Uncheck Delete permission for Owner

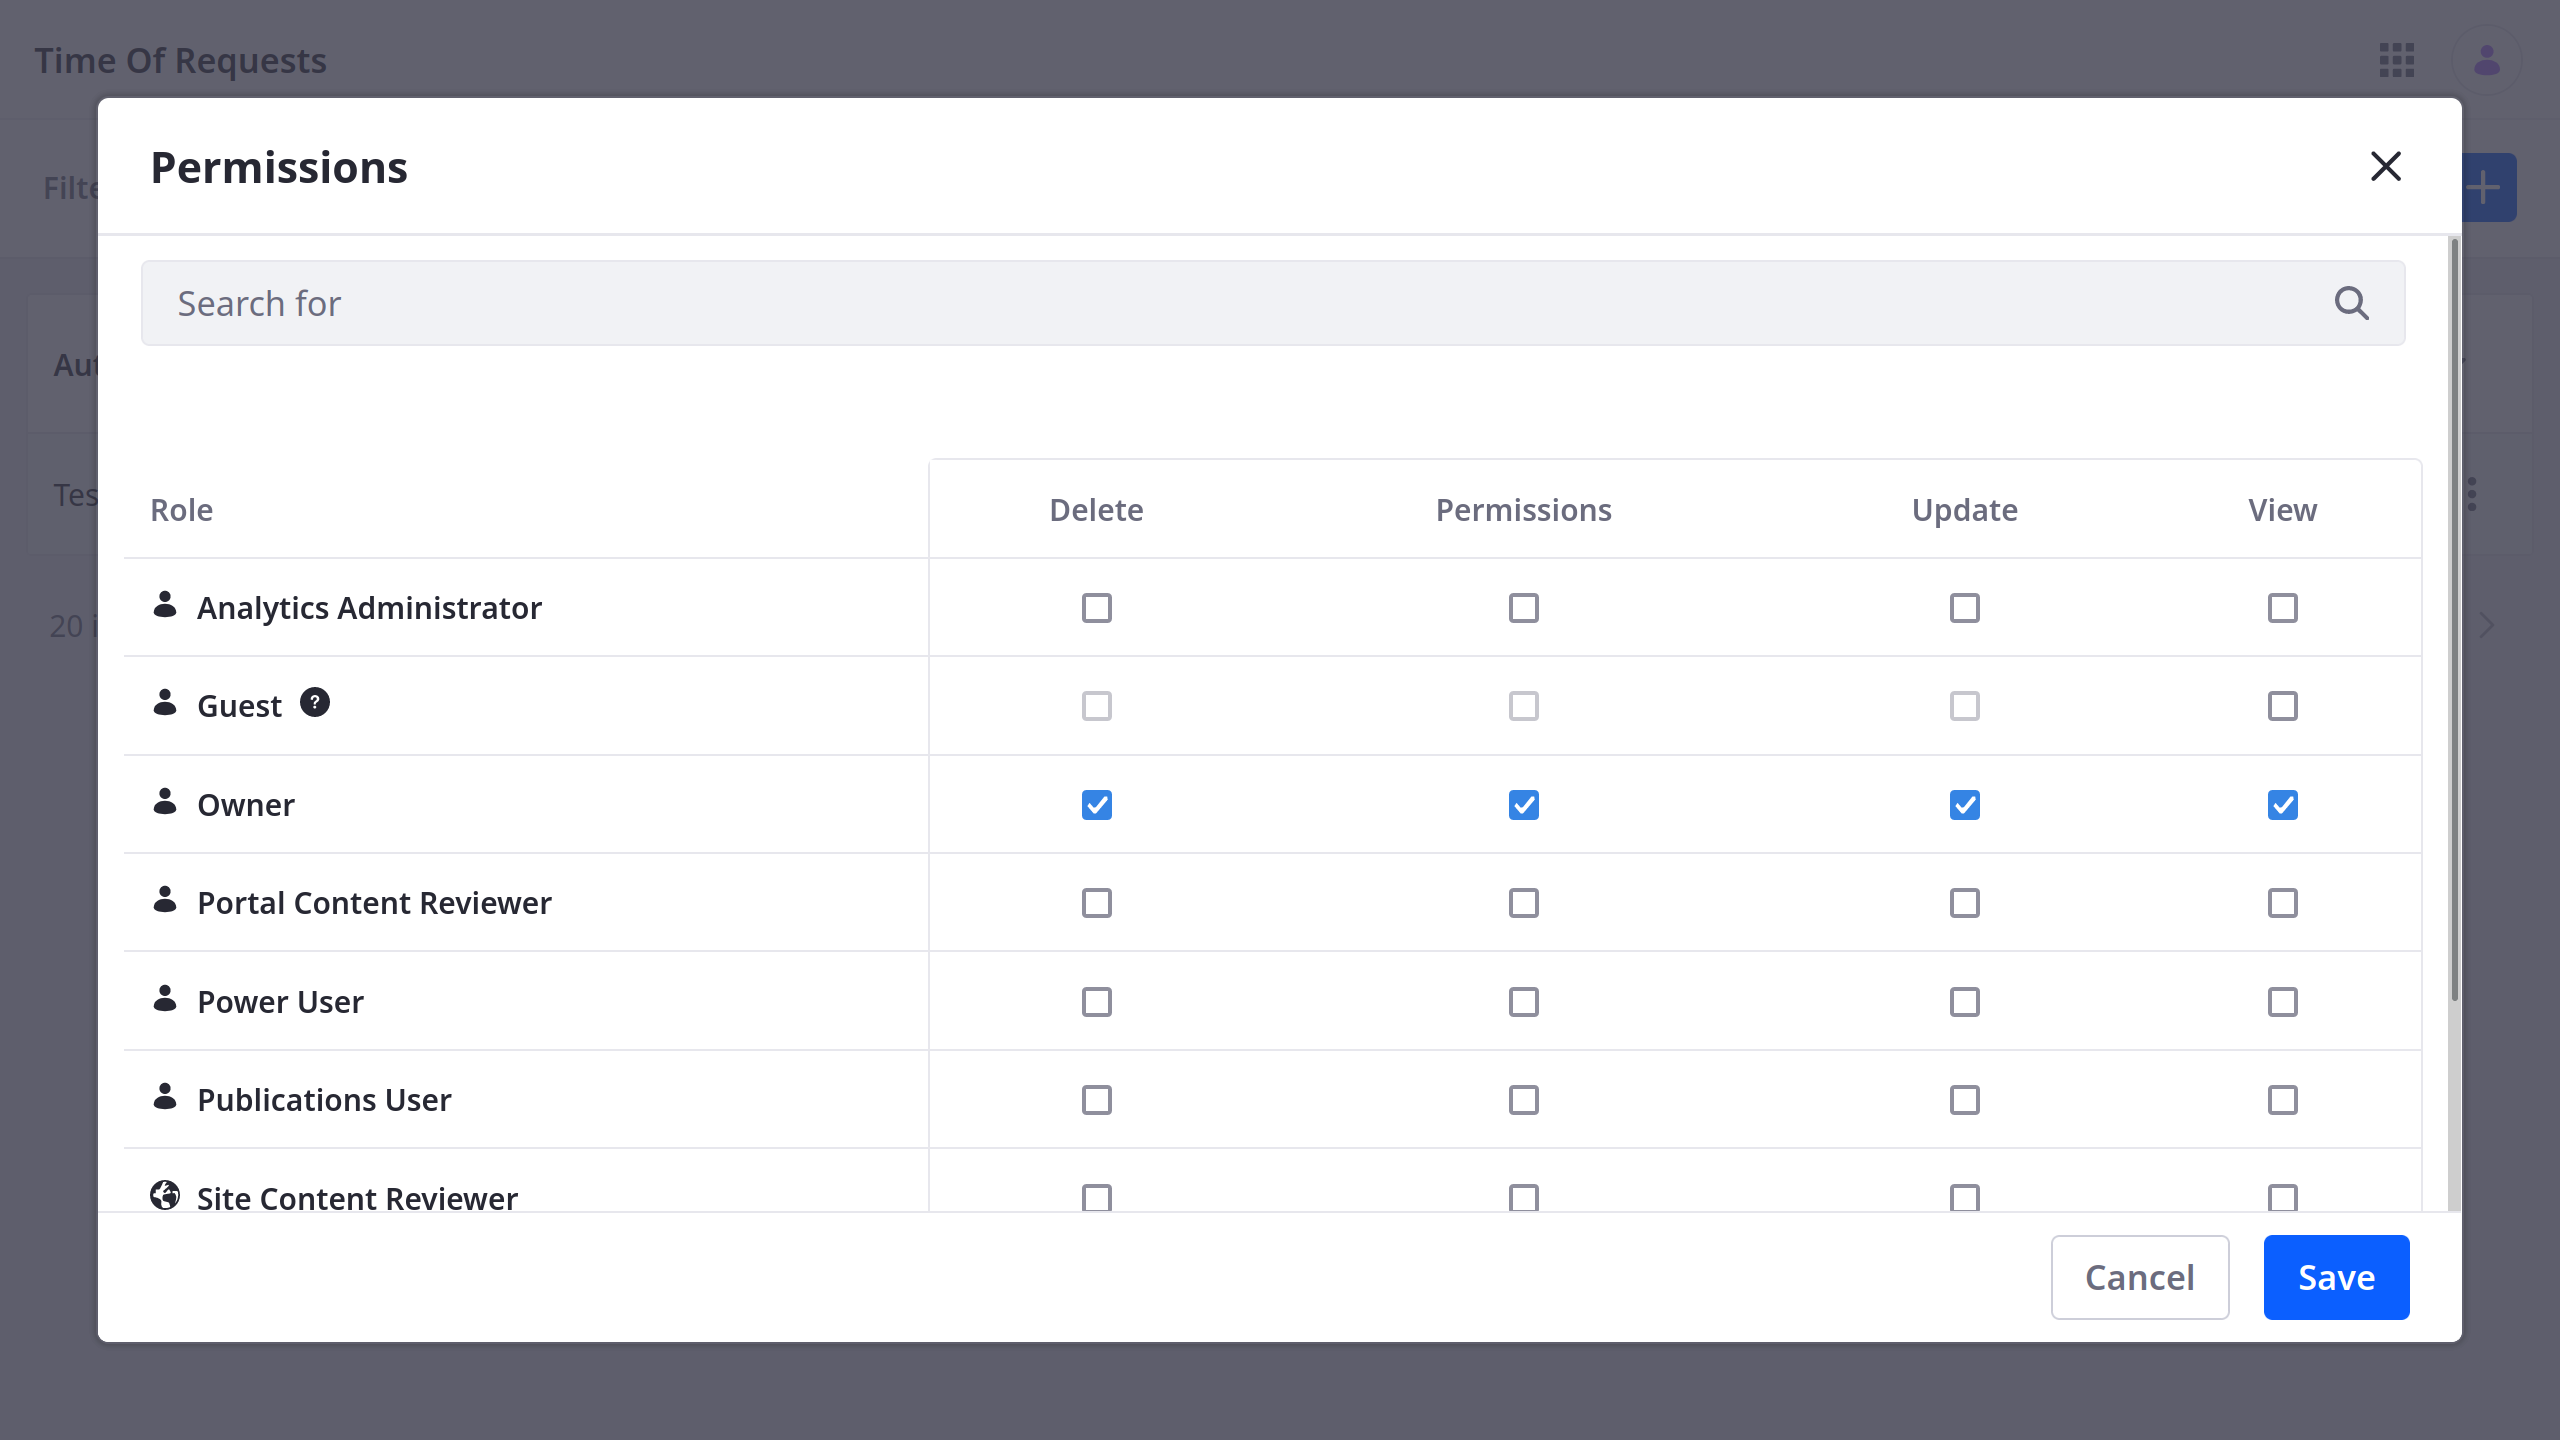click(1097, 805)
